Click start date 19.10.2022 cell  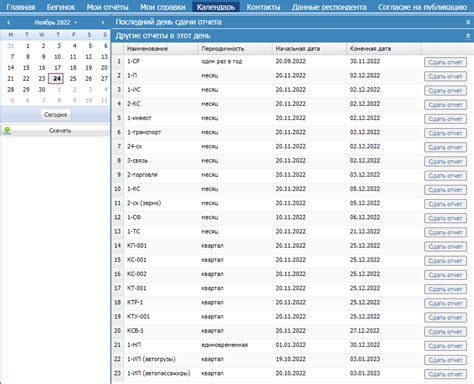[290, 359]
